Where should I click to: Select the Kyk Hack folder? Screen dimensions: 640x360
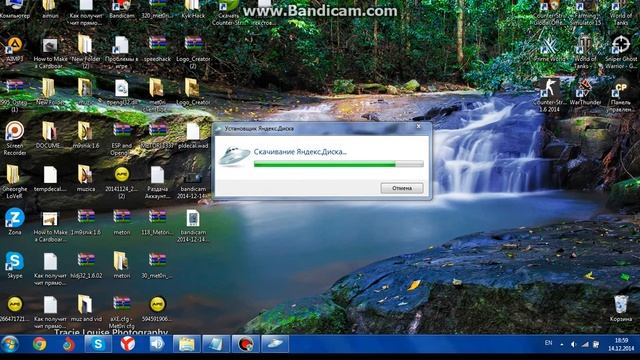(x=193, y=10)
